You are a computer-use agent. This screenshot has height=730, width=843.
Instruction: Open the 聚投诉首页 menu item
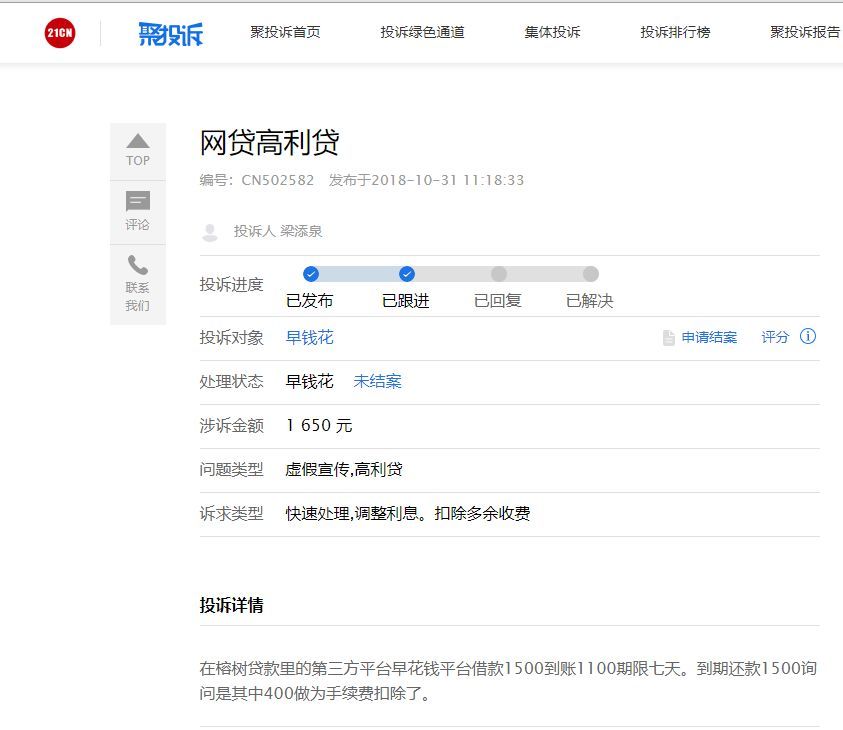coord(289,31)
